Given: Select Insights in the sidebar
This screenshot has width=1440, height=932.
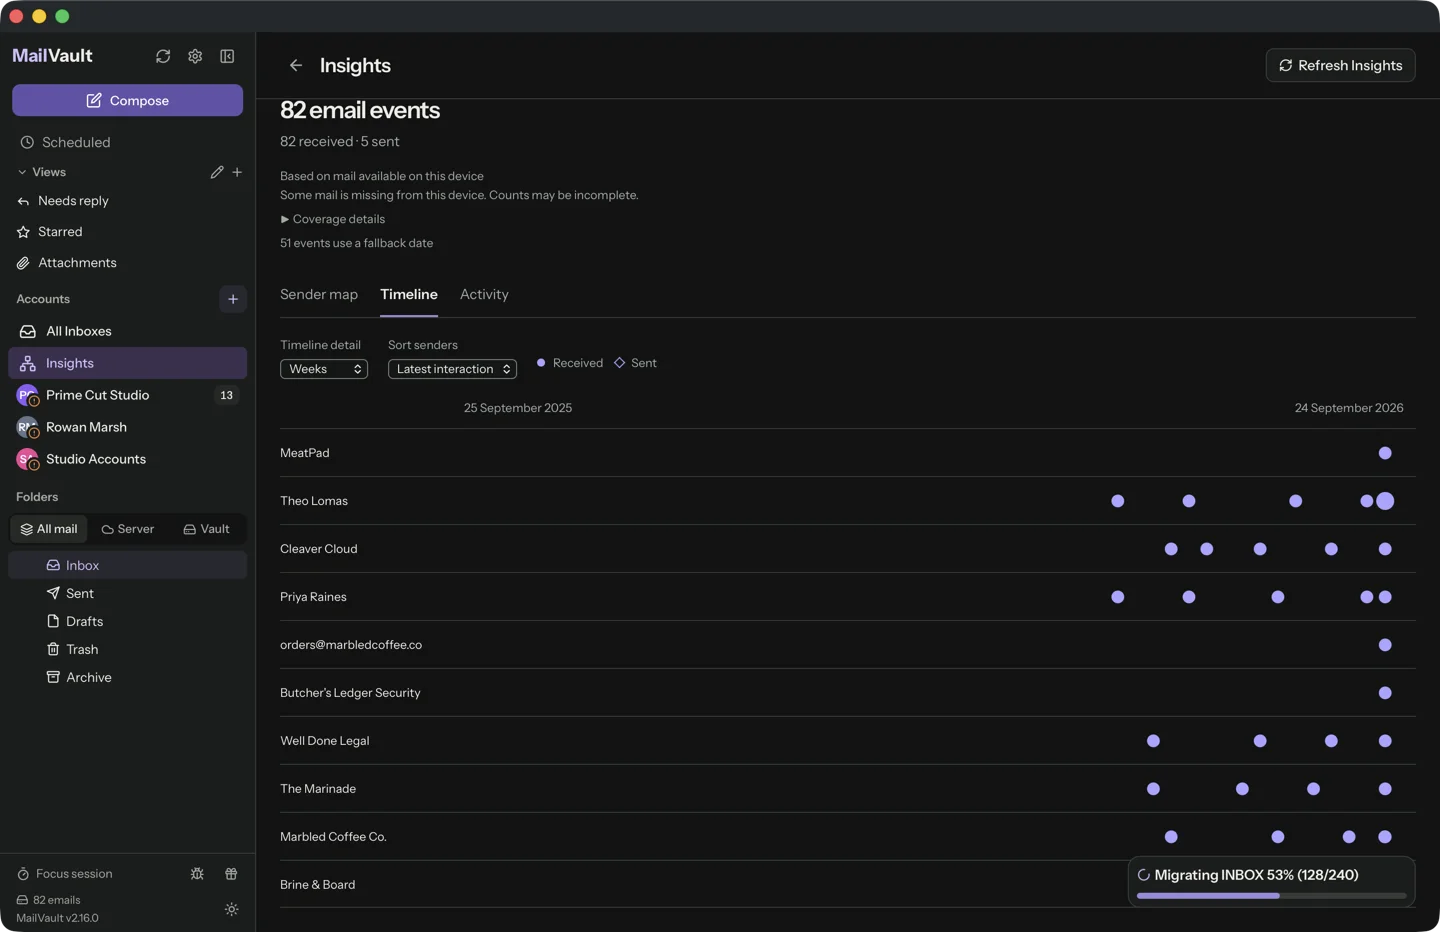Looking at the screenshot, I should (127, 363).
